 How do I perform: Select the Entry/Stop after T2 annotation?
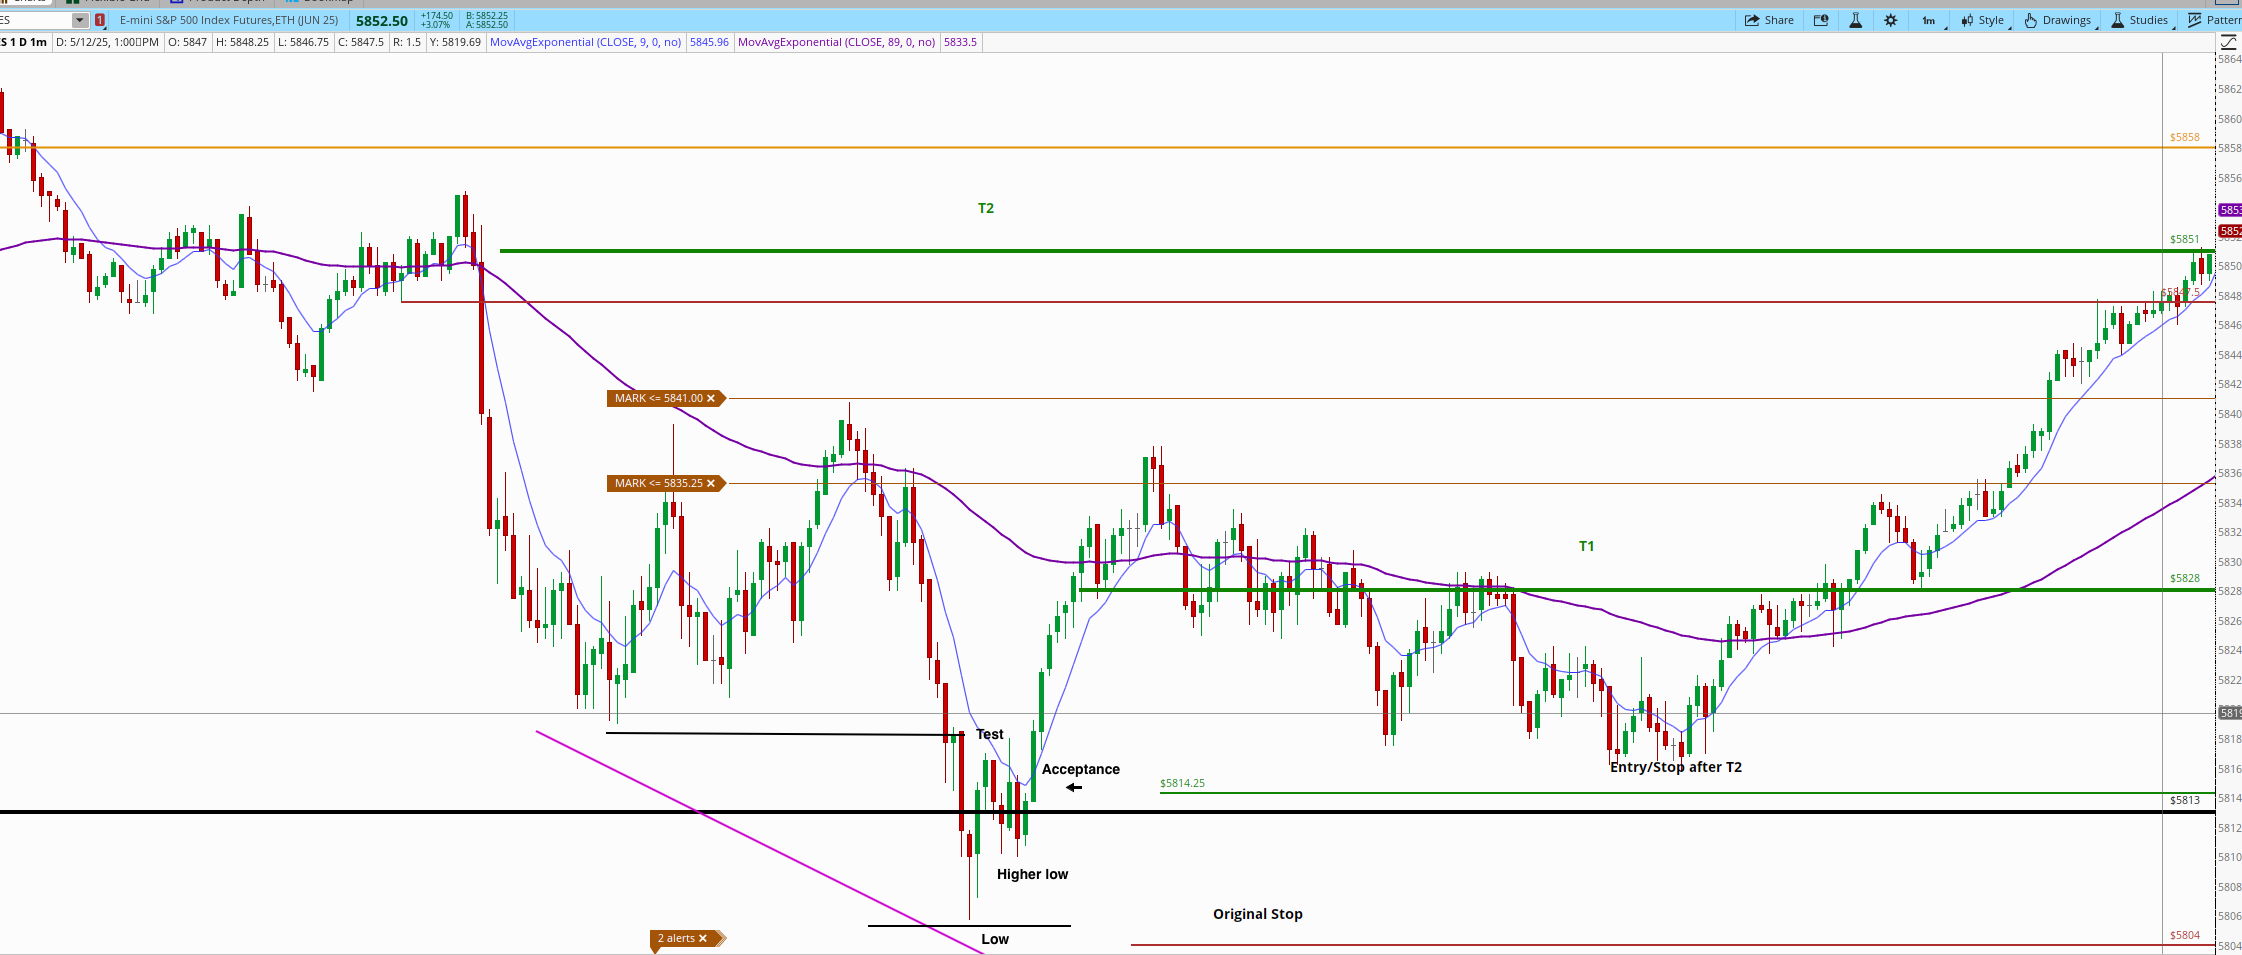point(1676,767)
